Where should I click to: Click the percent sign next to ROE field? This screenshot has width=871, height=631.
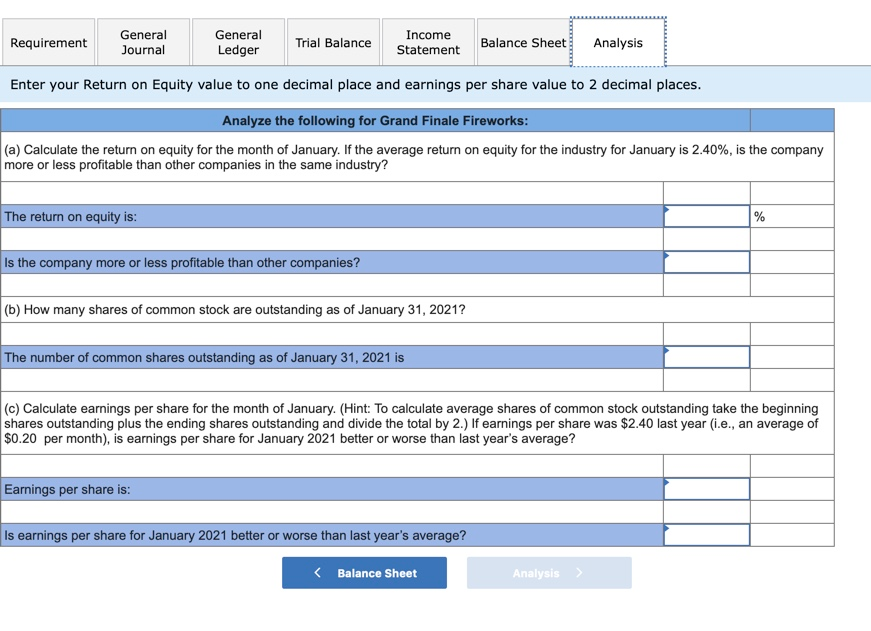[757, 215]
